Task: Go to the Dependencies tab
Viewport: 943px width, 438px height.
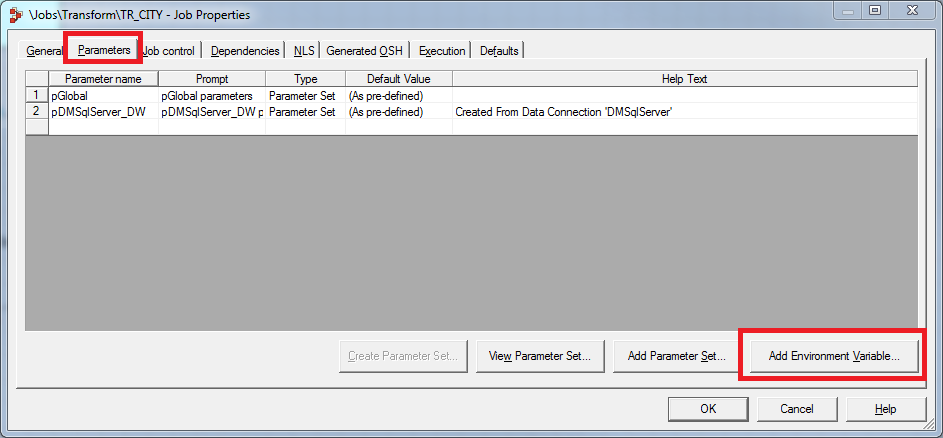Action: click(x=245, y=51)
